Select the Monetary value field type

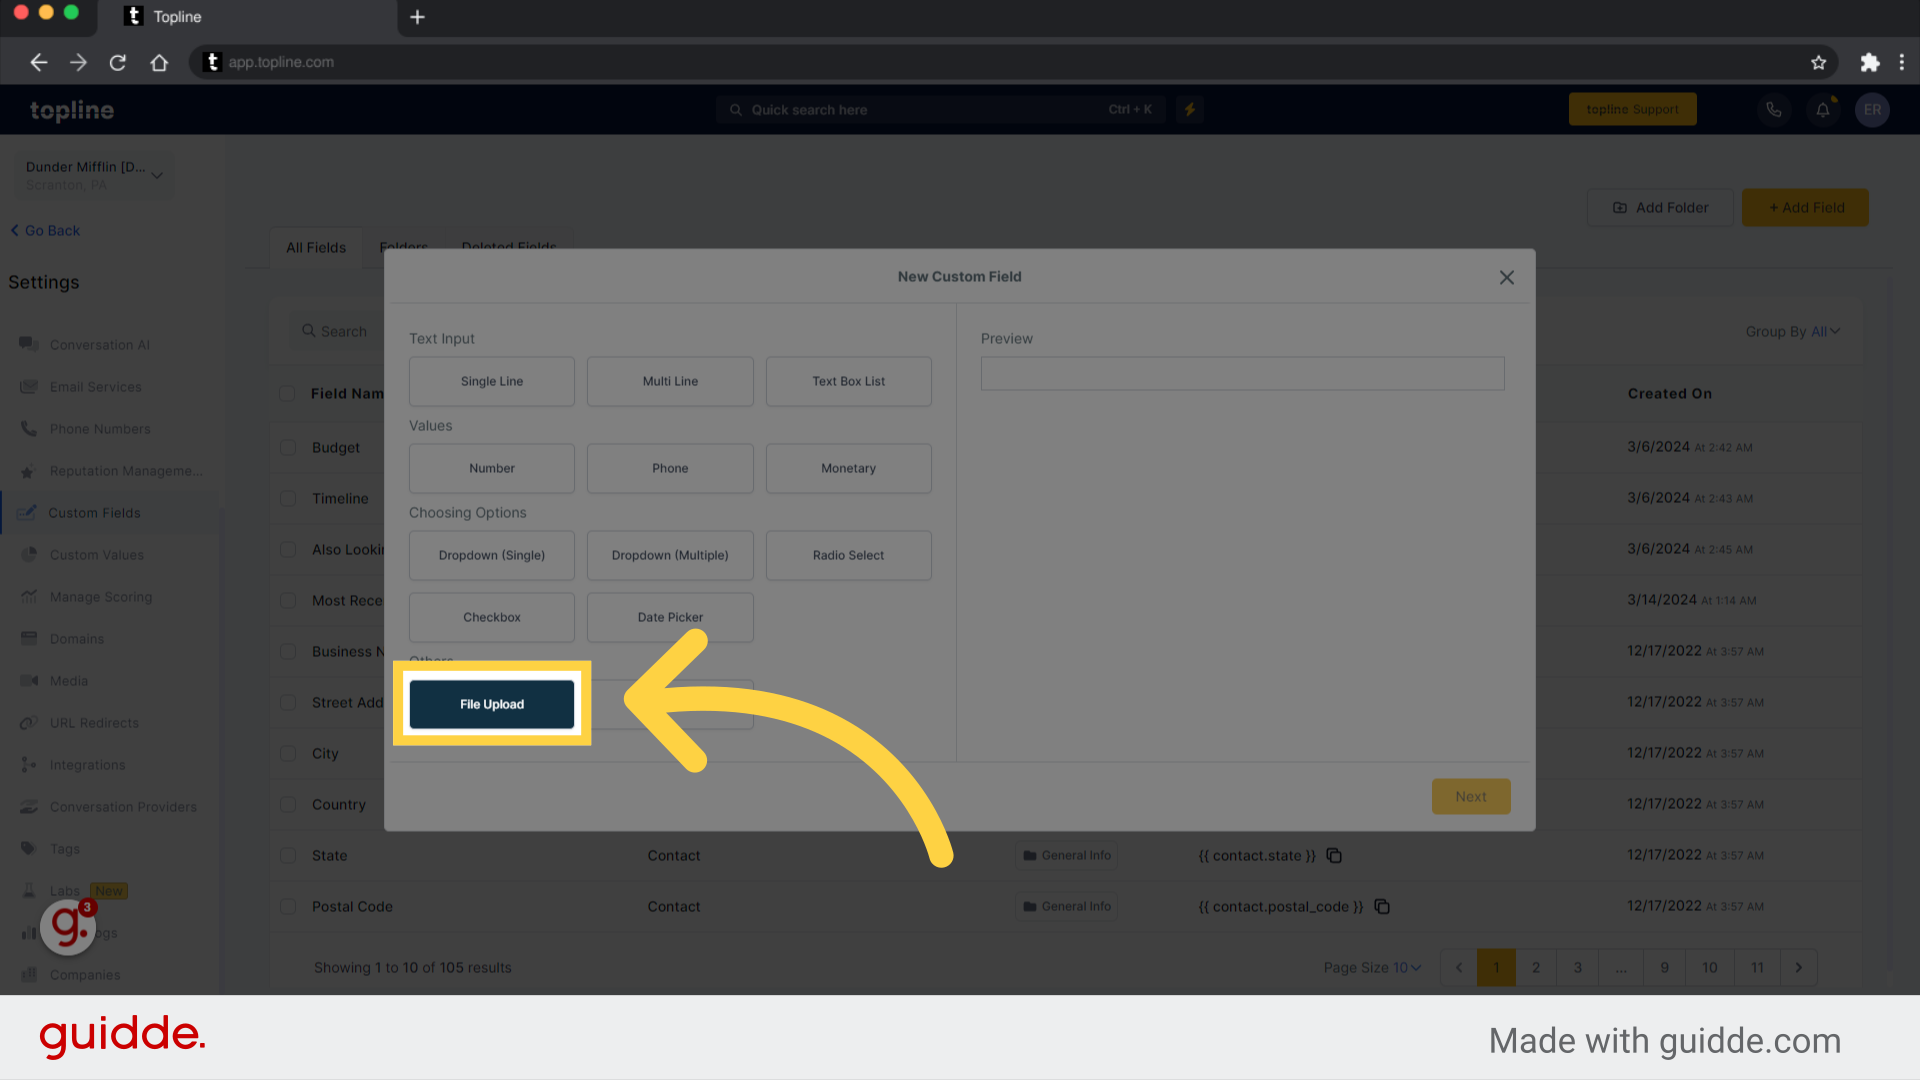tap(848, 467)
